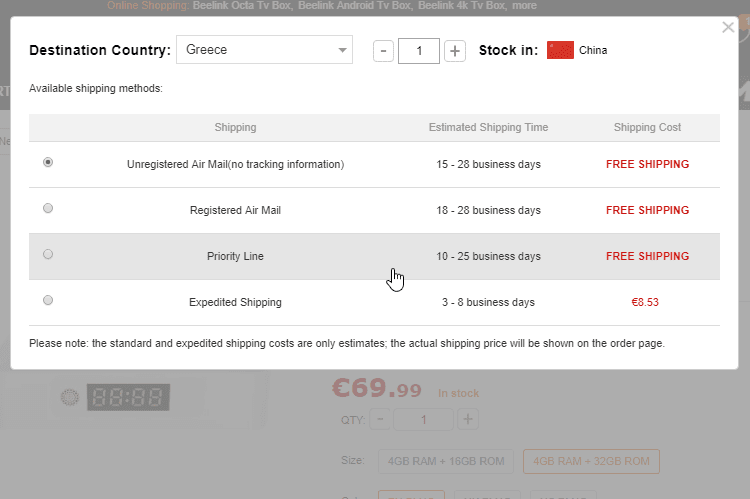Choose the Priority Line radio button
The image size is (750, 499).
click(x=48, y=254)
